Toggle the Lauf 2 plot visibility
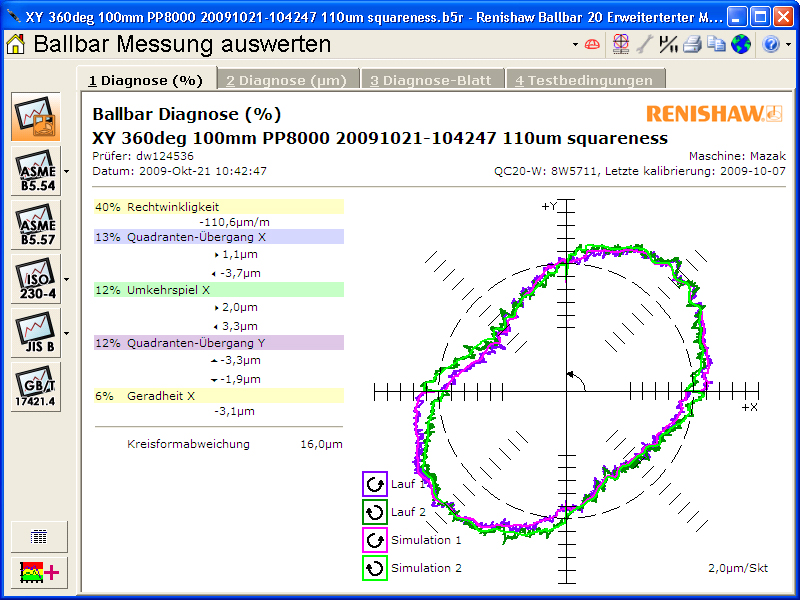 (375, 513)
